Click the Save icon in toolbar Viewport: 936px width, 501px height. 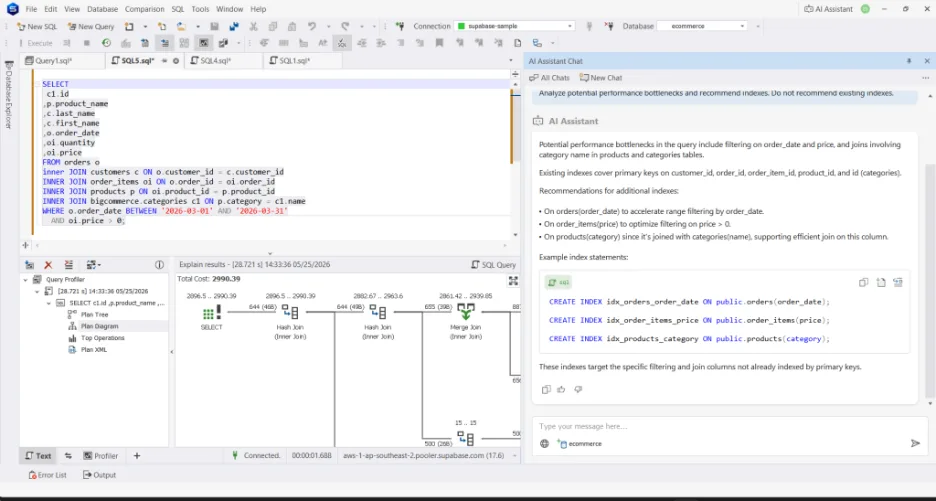[x=214, y=26]
